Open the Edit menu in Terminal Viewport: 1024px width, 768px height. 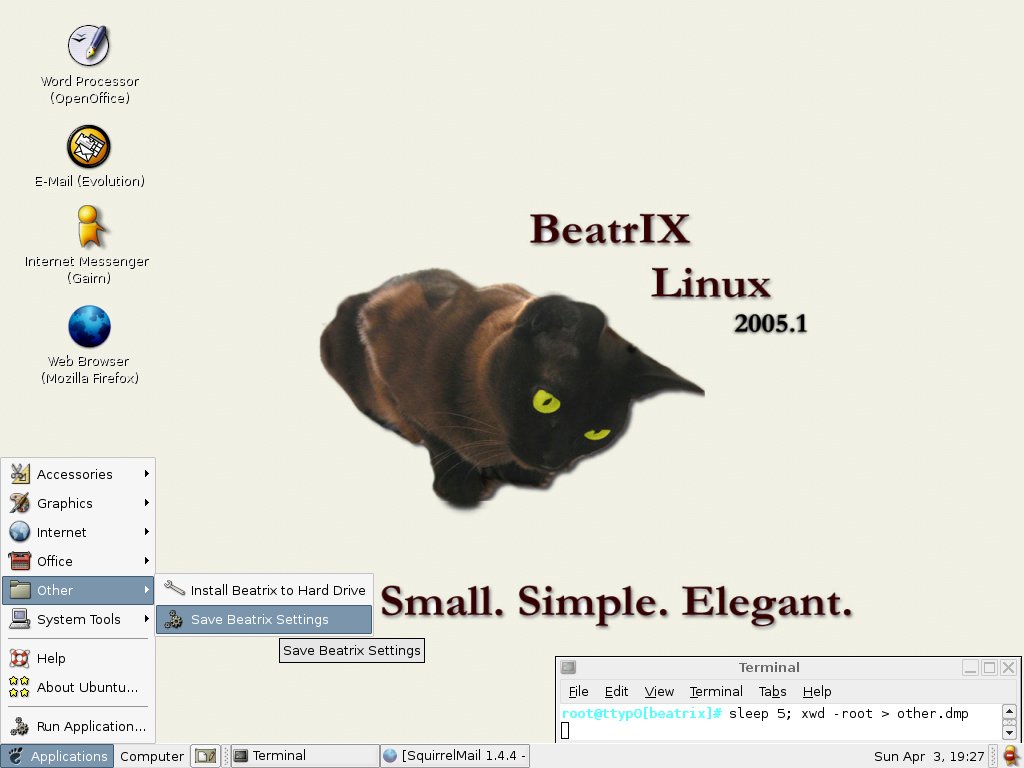click(616, 691)
